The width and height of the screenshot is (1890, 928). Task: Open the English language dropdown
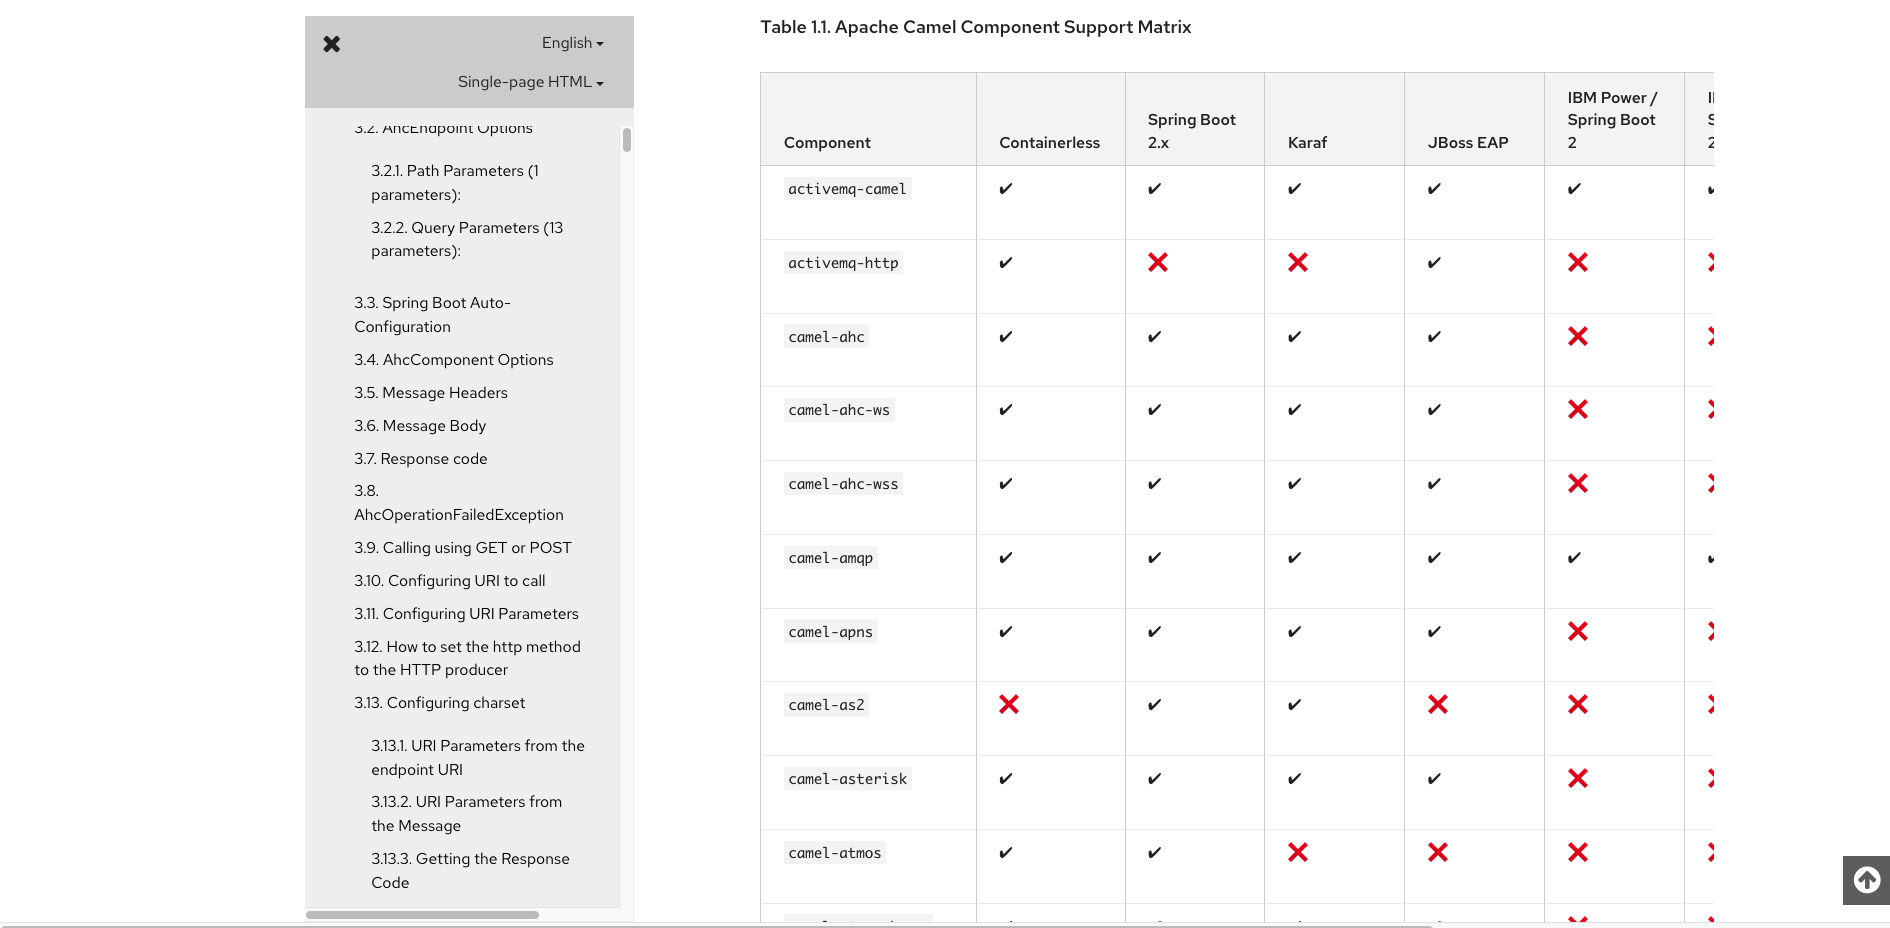pos(572,43)
